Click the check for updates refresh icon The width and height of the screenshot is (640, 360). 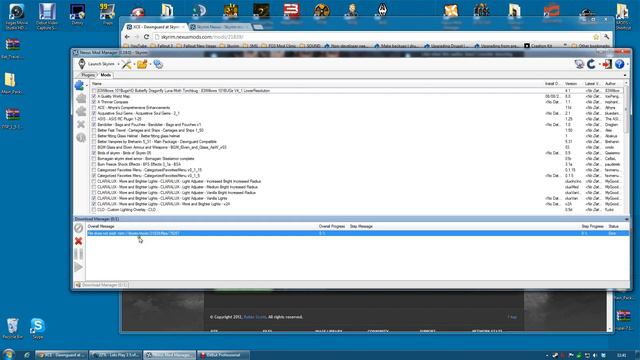[x=591, y=64]
